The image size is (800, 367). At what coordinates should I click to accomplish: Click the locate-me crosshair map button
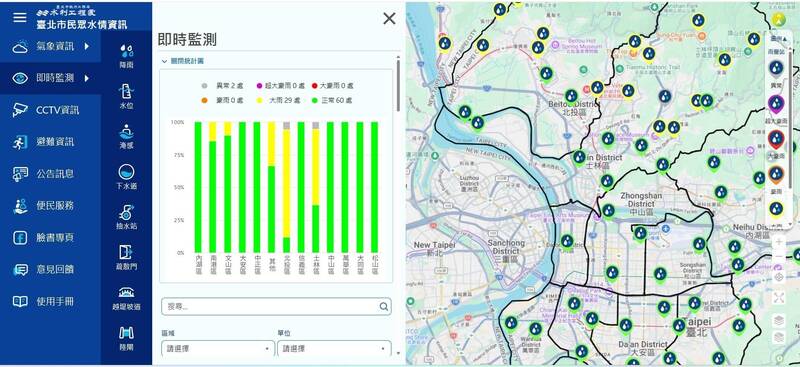779,277
